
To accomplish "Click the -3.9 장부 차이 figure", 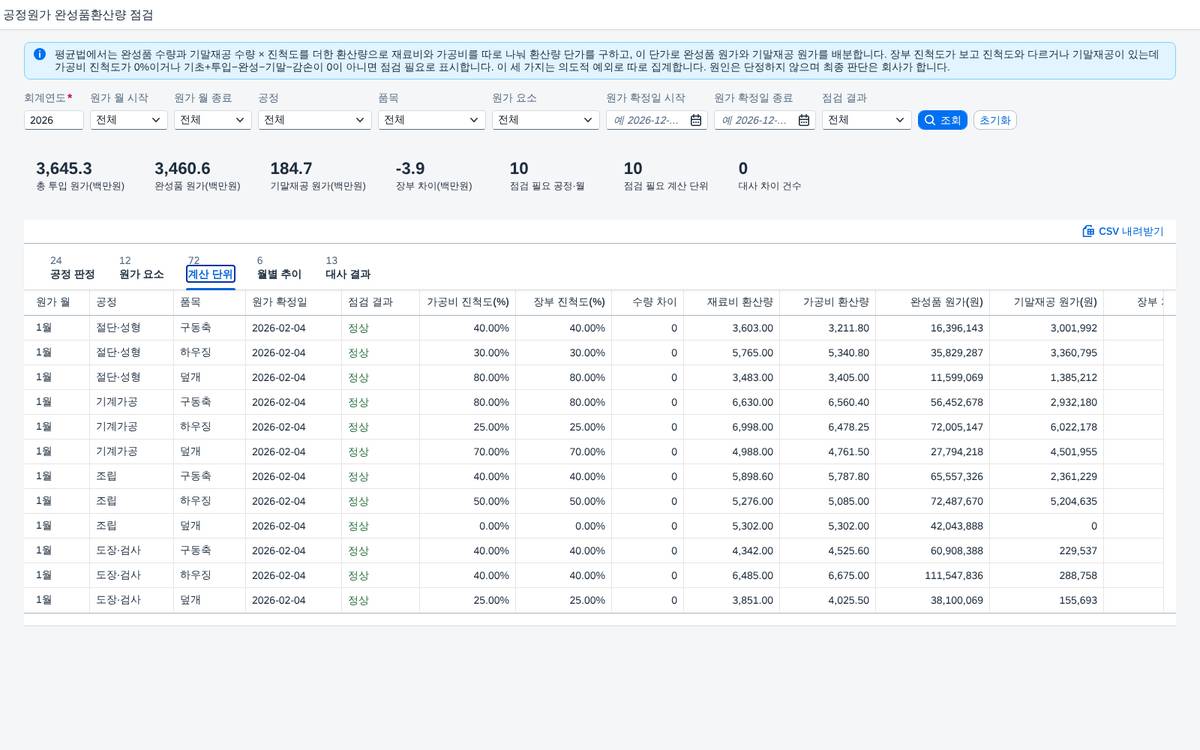I will click(x=410, y=169).
